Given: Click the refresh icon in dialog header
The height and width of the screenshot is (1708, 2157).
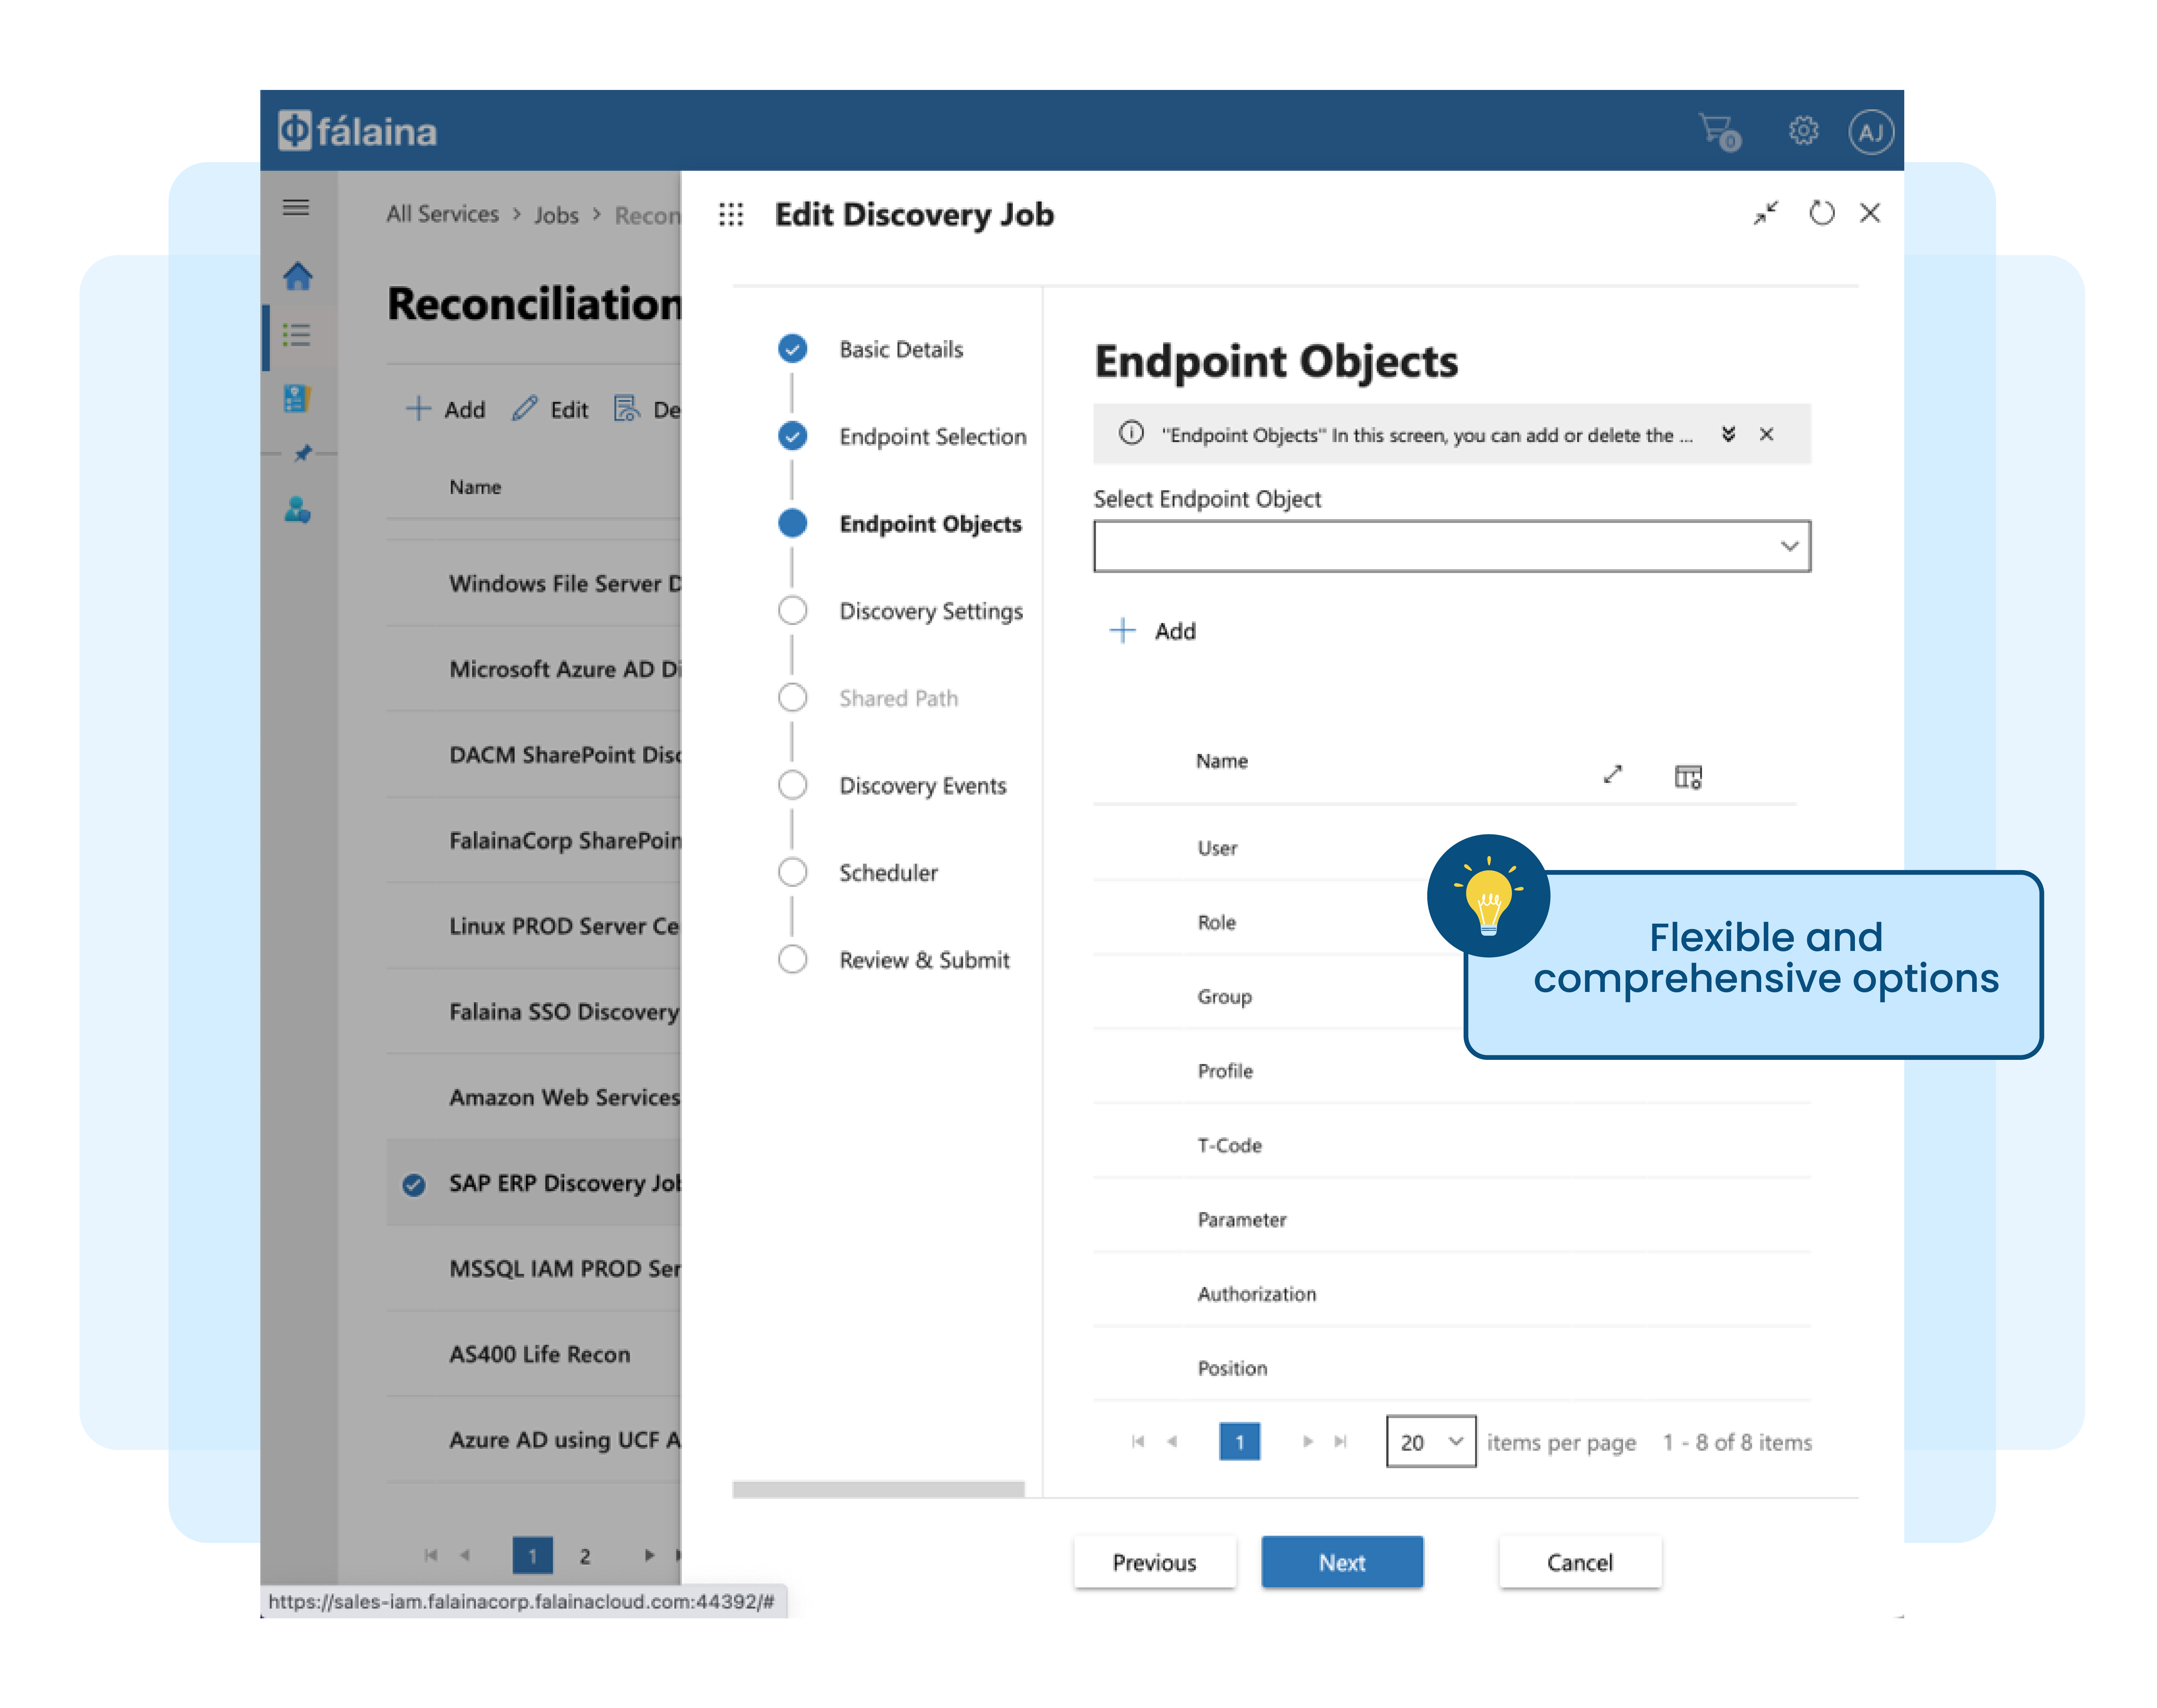Looking at the screenshot, I should click(x=1821, y=213).
